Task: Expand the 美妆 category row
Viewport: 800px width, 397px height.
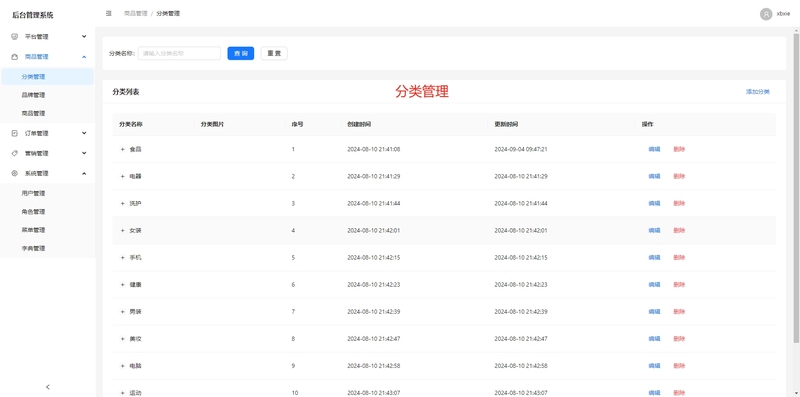Action: (122, 339)
